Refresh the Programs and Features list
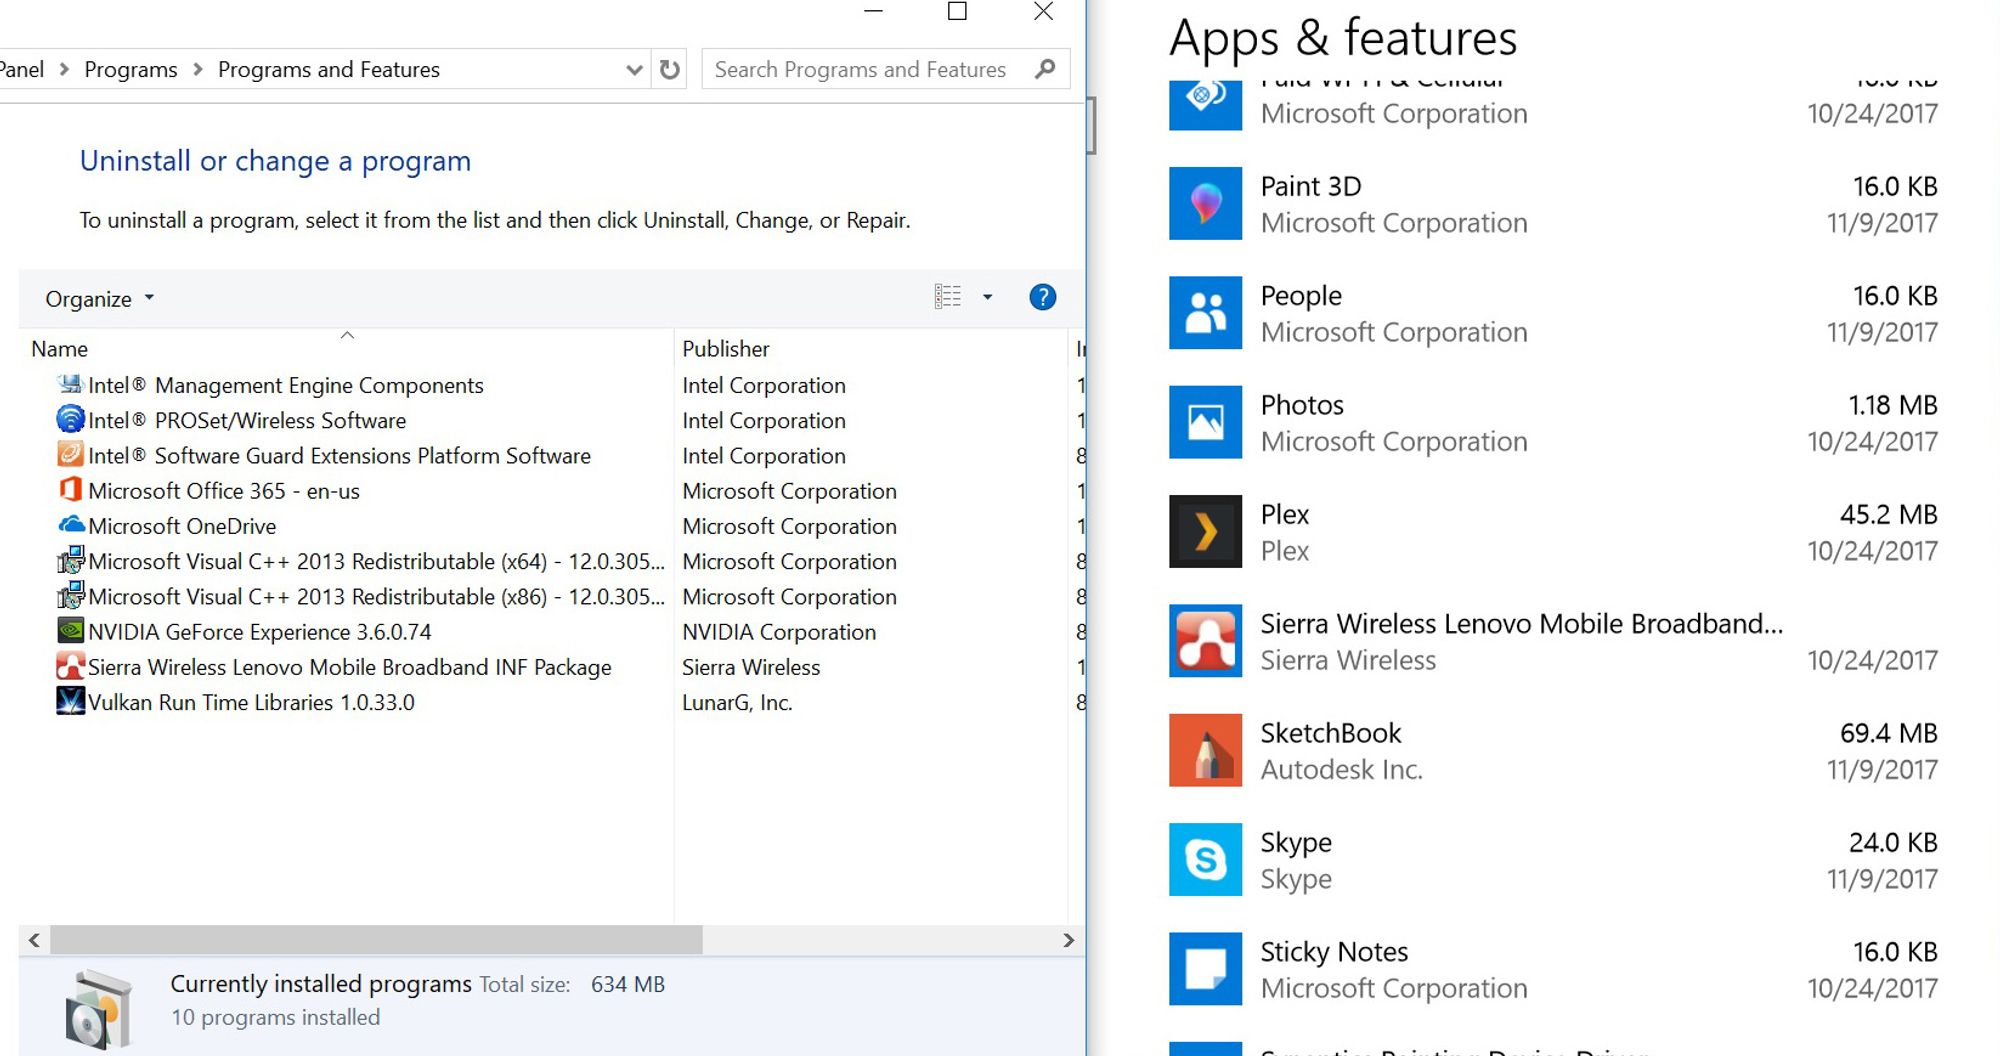The width and height of the screenshot is (2000, 1056). pyautogui.click(x=670, y=70)
